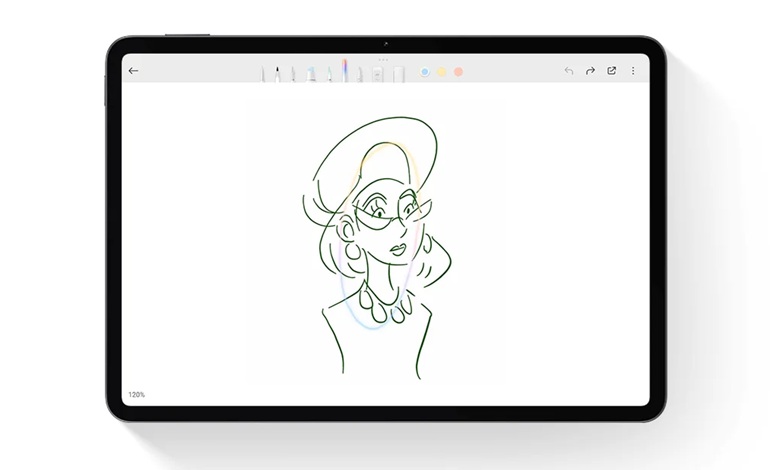Viewport: 770px width, 470px height.
Task: Choose the blue color swatch
Action: [x=424, y=72]
